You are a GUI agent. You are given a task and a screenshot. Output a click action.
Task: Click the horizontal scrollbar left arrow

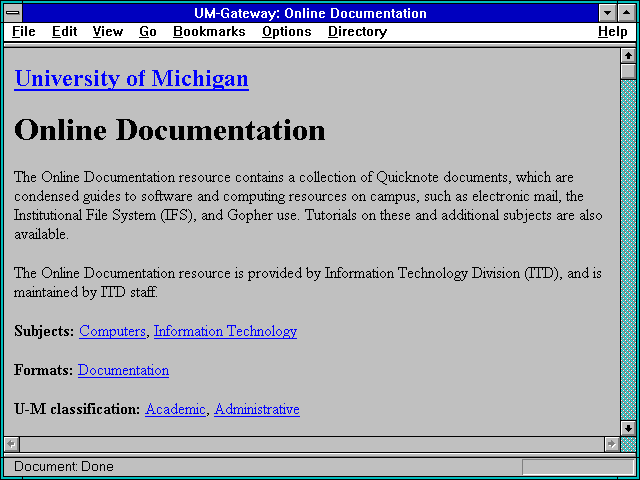[x=11, y=444]
